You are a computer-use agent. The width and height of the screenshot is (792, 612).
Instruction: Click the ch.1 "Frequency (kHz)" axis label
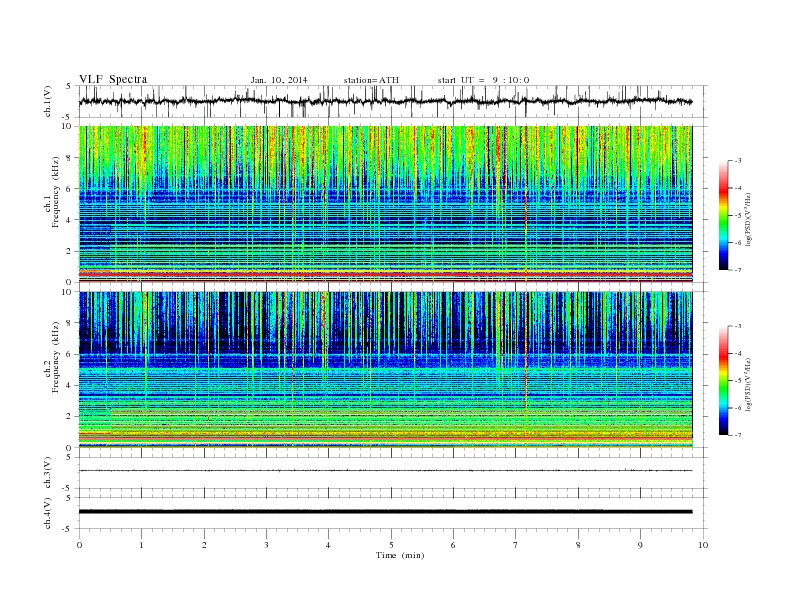coord(56,192)
